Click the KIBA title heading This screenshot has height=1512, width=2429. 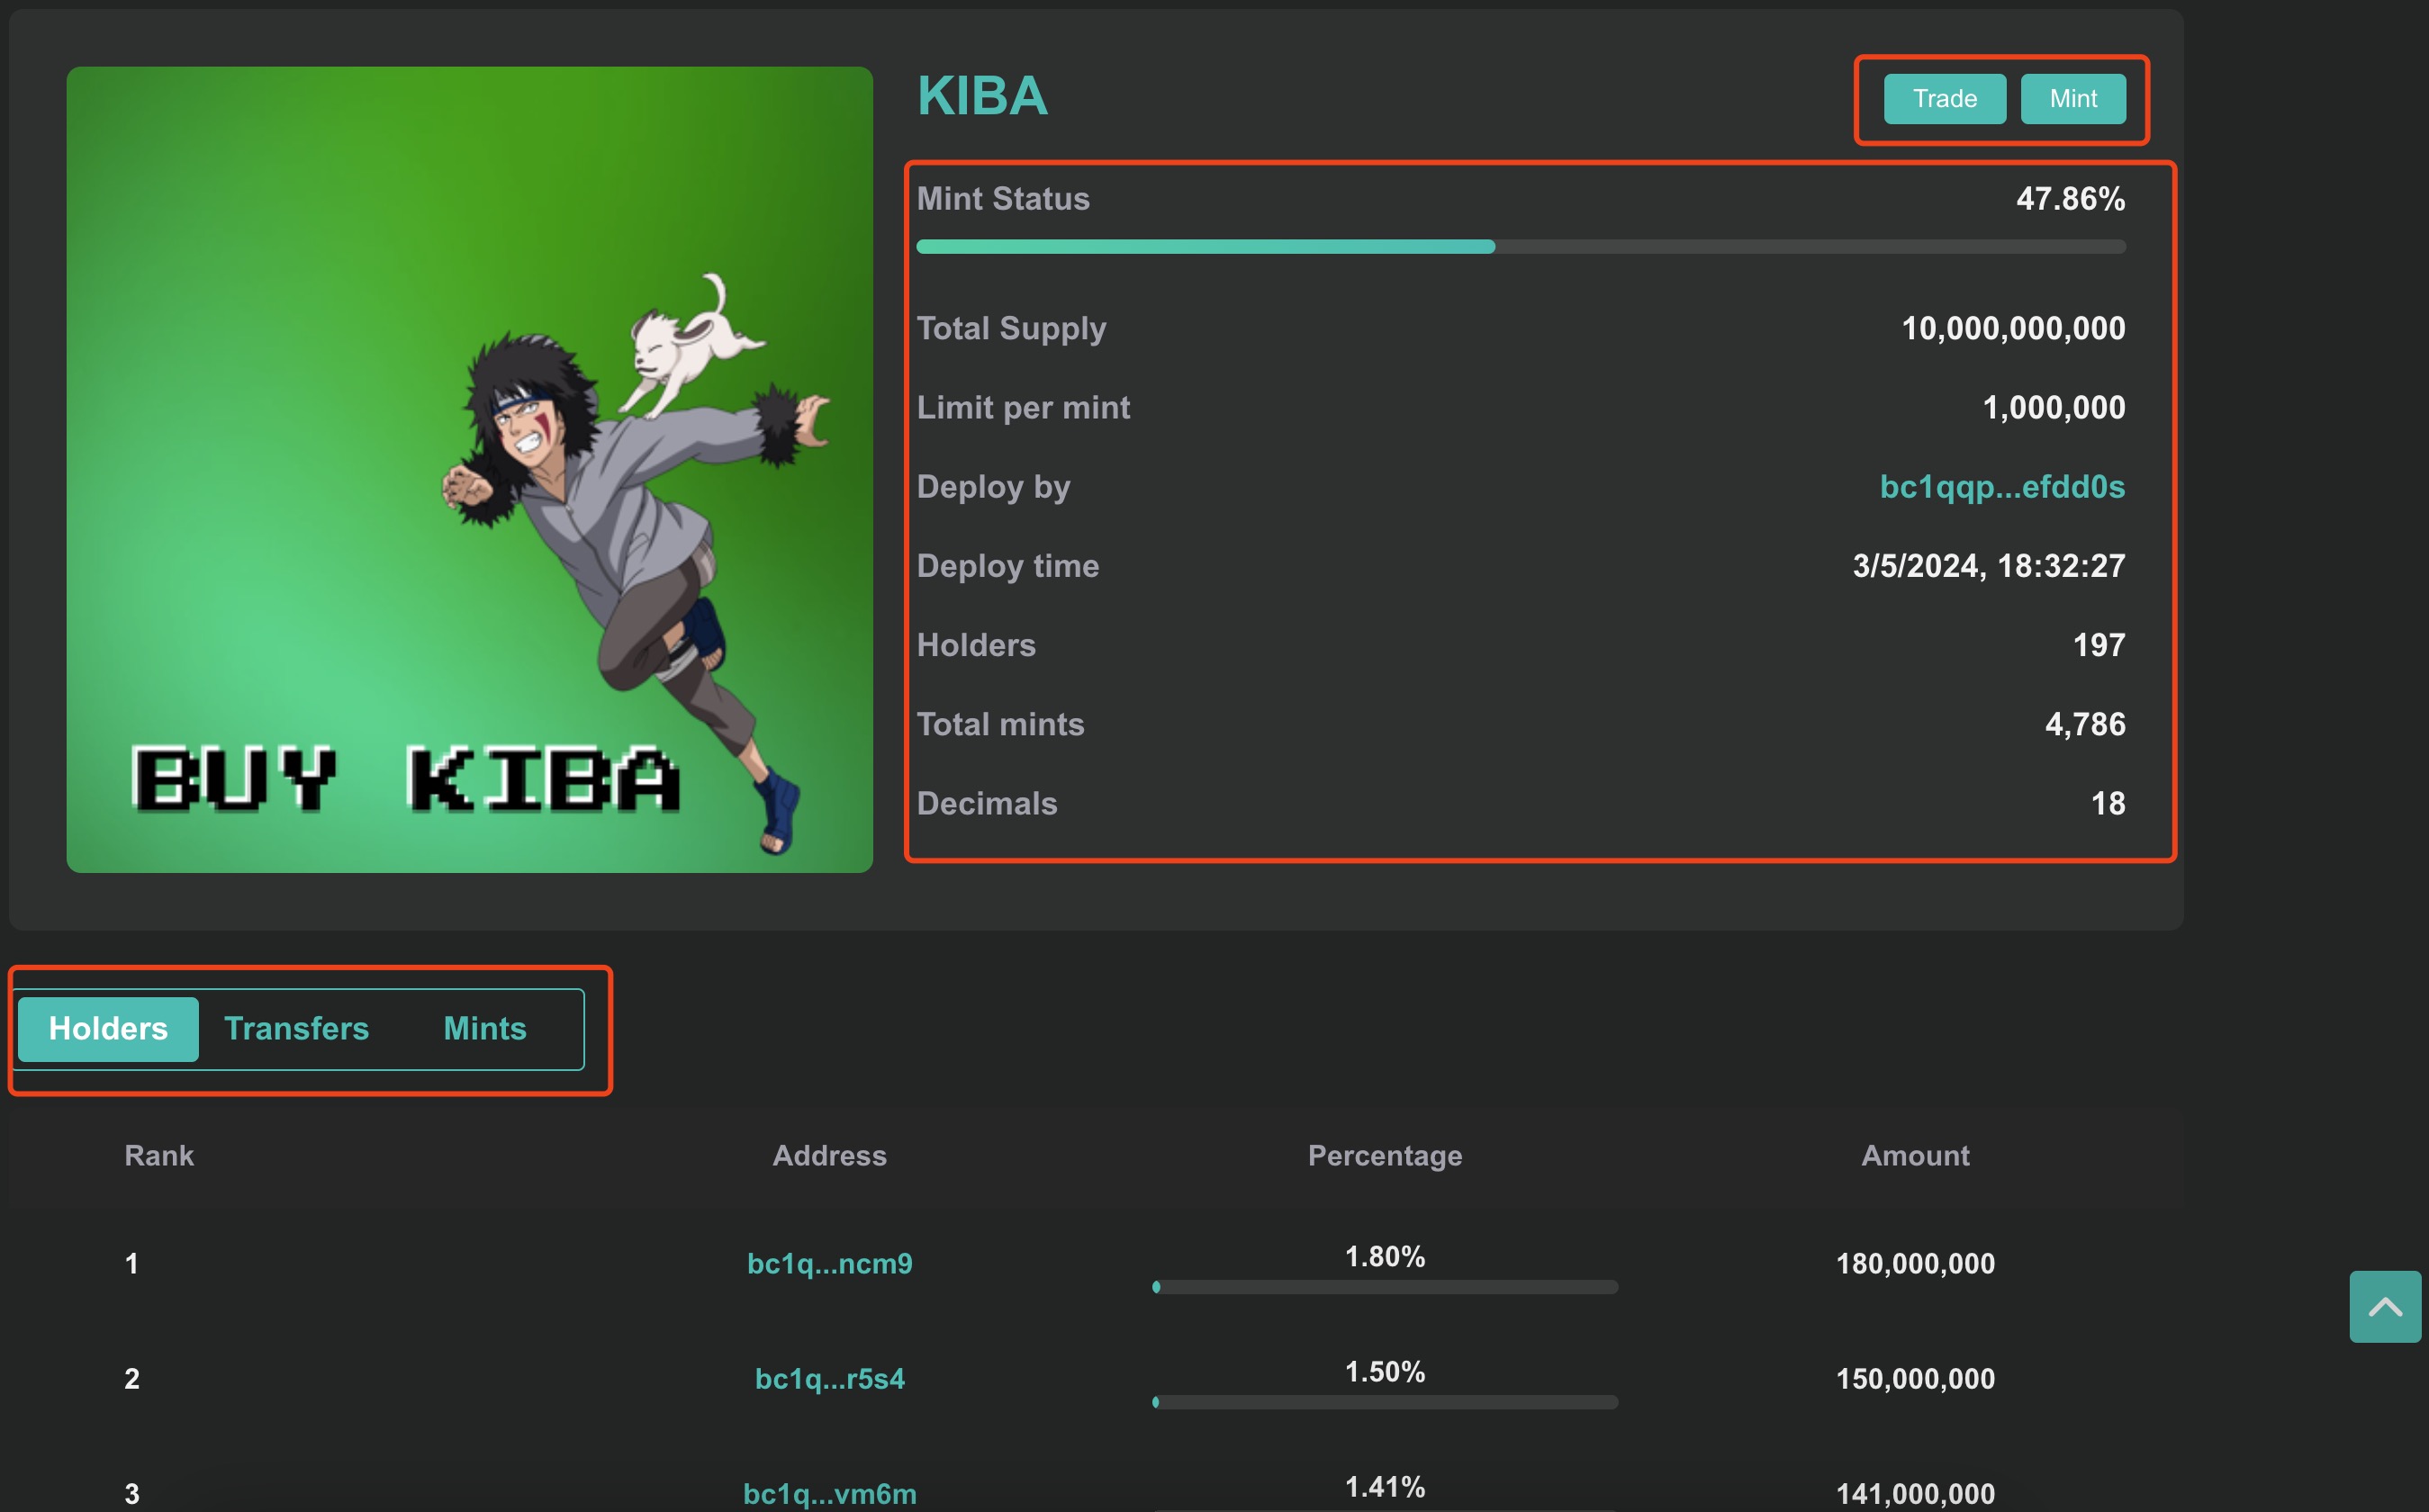pyautogui.click(x=982, y=96)
